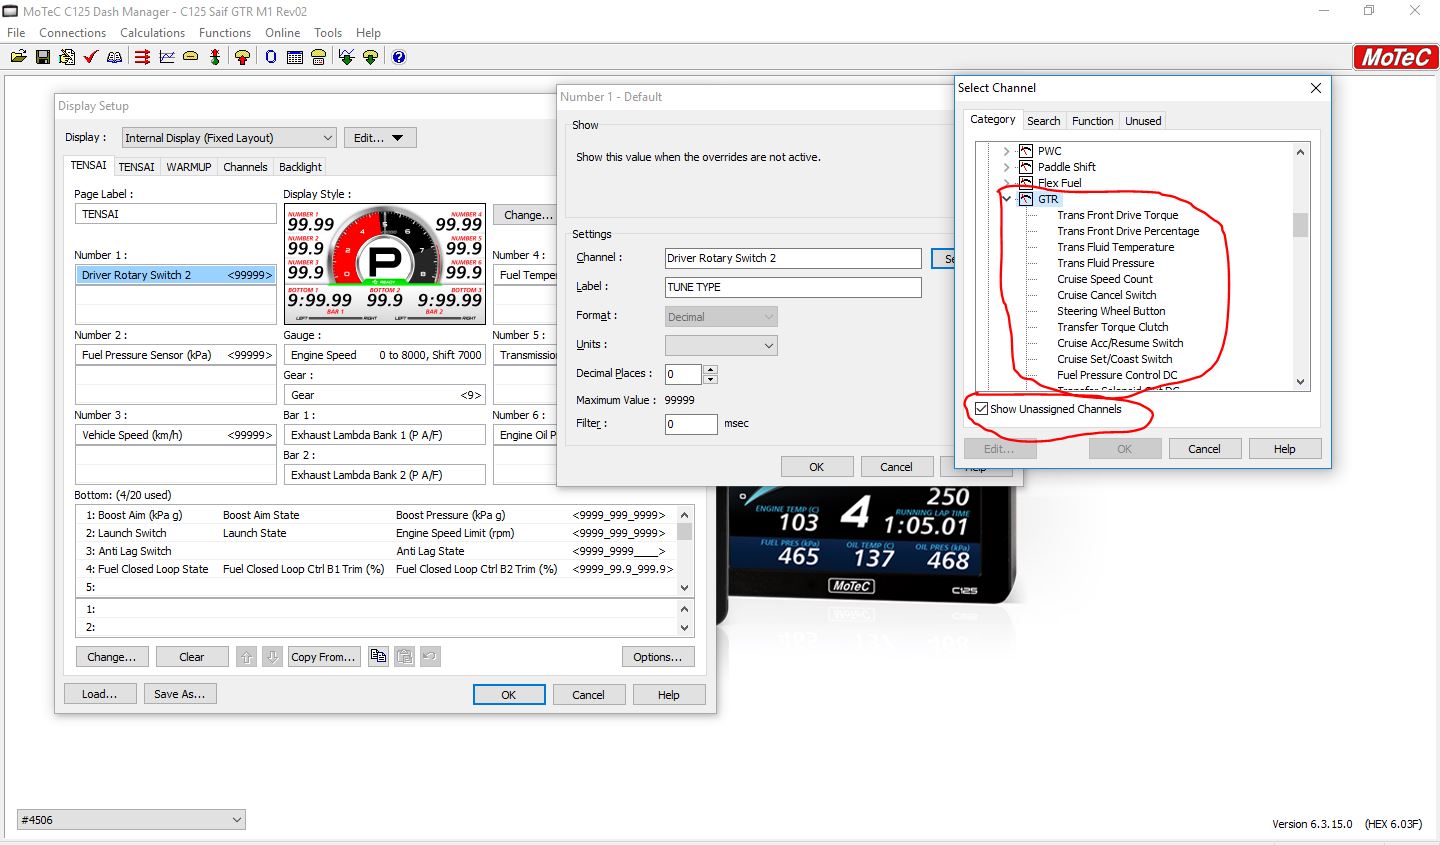The image size is (1440, 845).
Task: Click the Copy From... button
Action: (x=324, y=657)
